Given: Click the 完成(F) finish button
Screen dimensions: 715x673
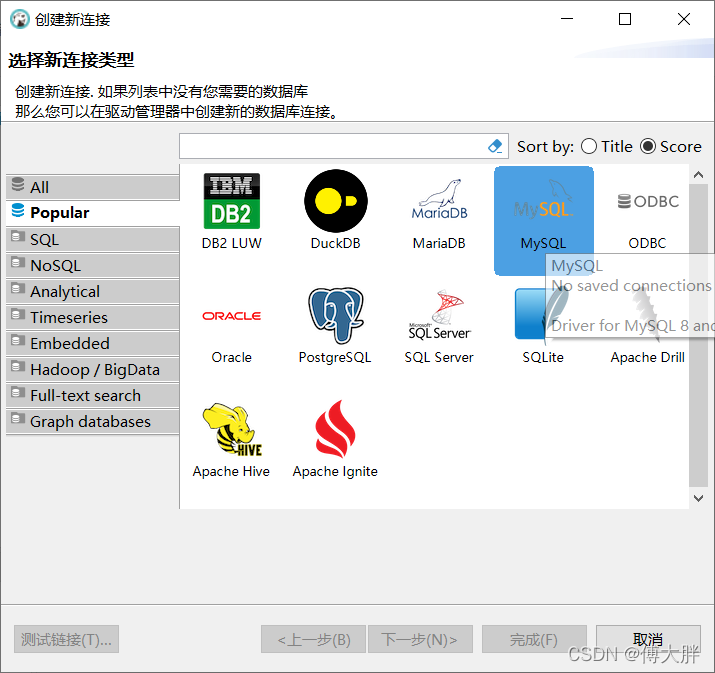Looking at the screenshot, I should pos(534,639).
